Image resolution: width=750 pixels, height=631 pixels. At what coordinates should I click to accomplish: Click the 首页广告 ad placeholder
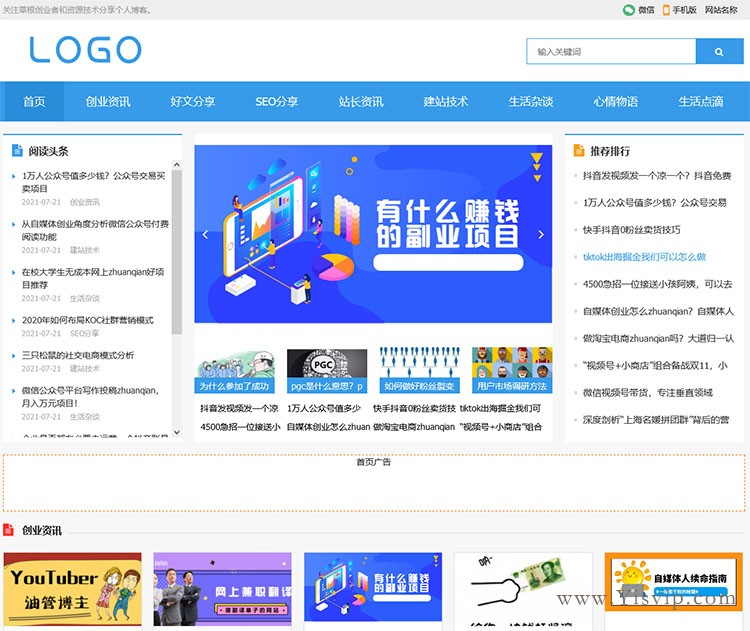pyautogui.click(x=374, y=483)
